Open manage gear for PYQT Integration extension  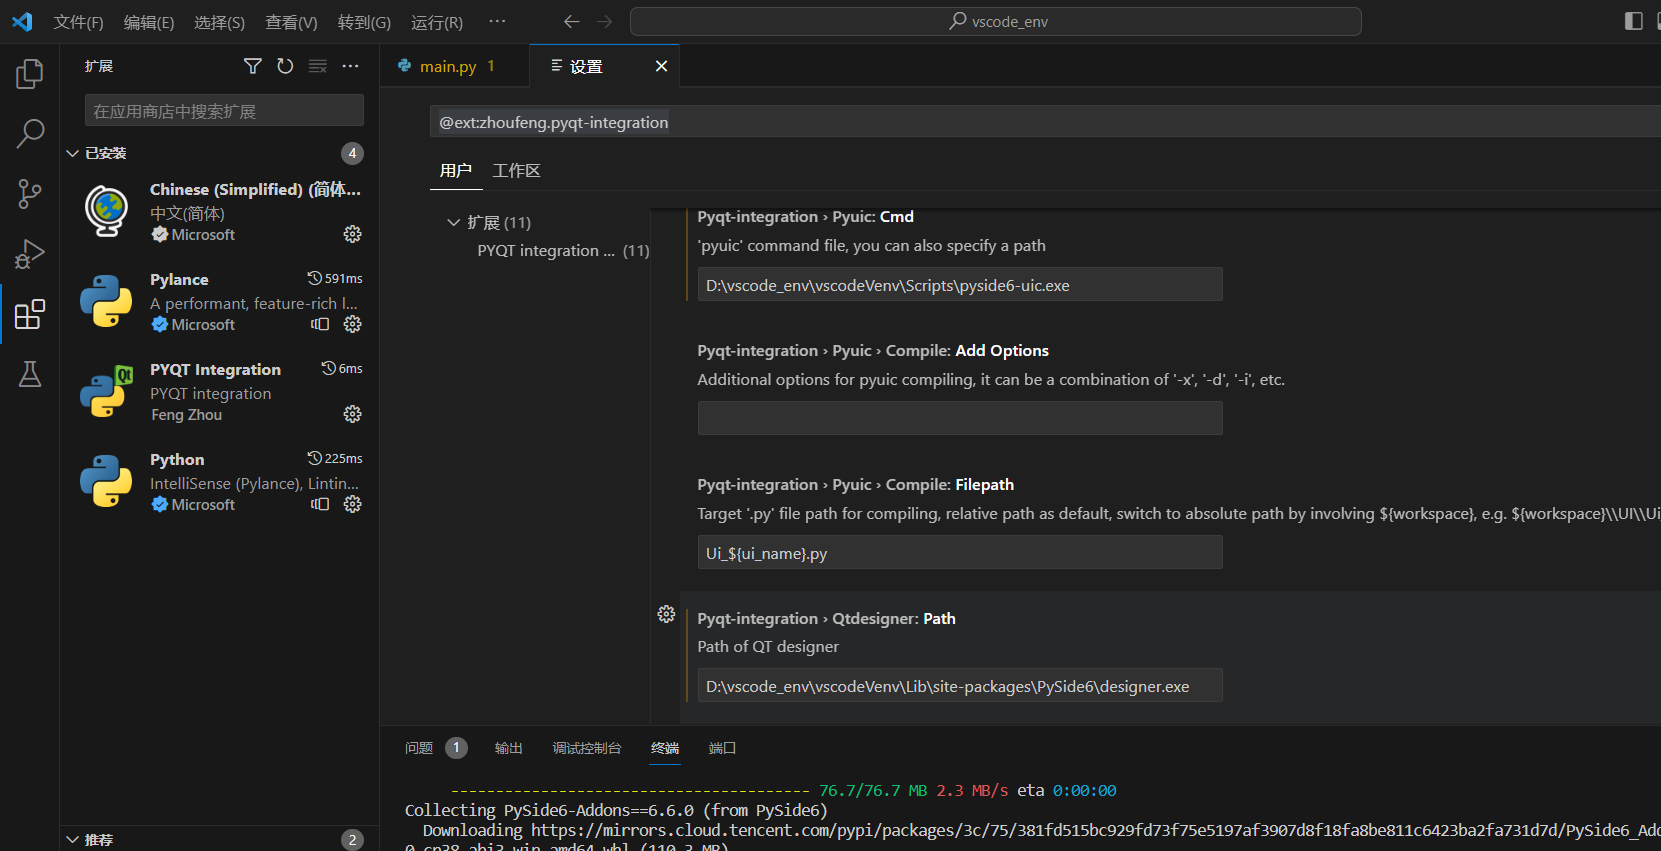[x=353, y=414]
